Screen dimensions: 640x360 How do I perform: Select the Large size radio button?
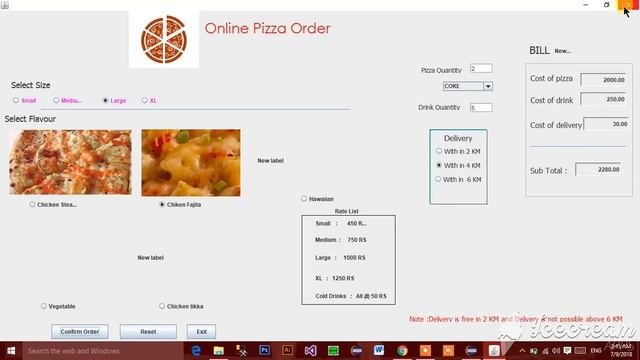(x=105, y=100)
